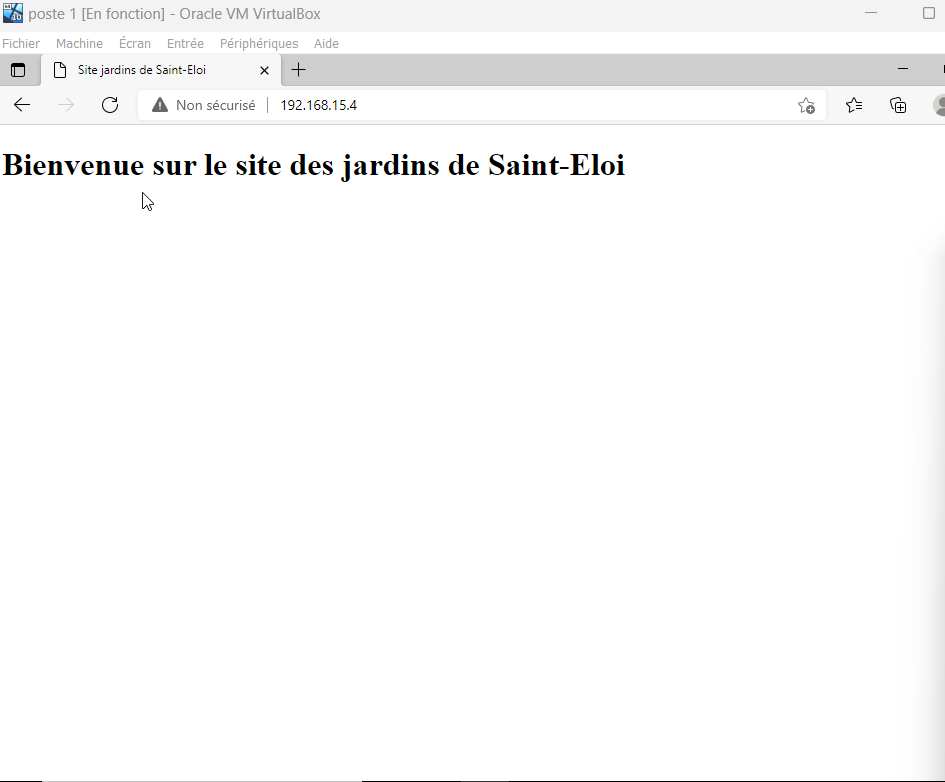
Task: Open the Machine menu
Action: click(x=79, y=44)
